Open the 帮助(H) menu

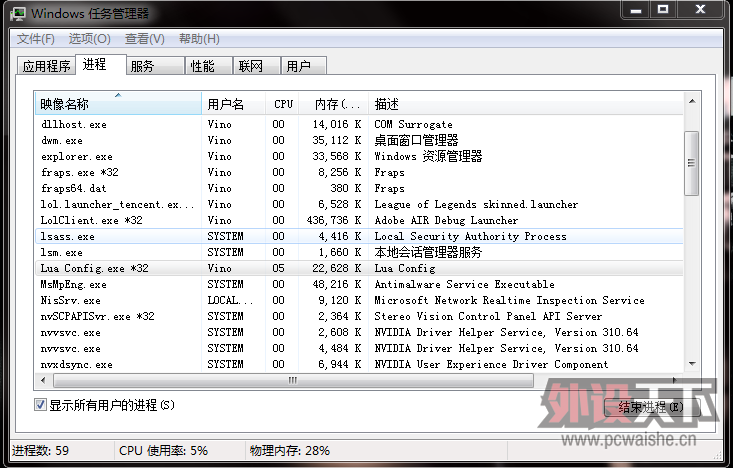click(x=199, y=39)
